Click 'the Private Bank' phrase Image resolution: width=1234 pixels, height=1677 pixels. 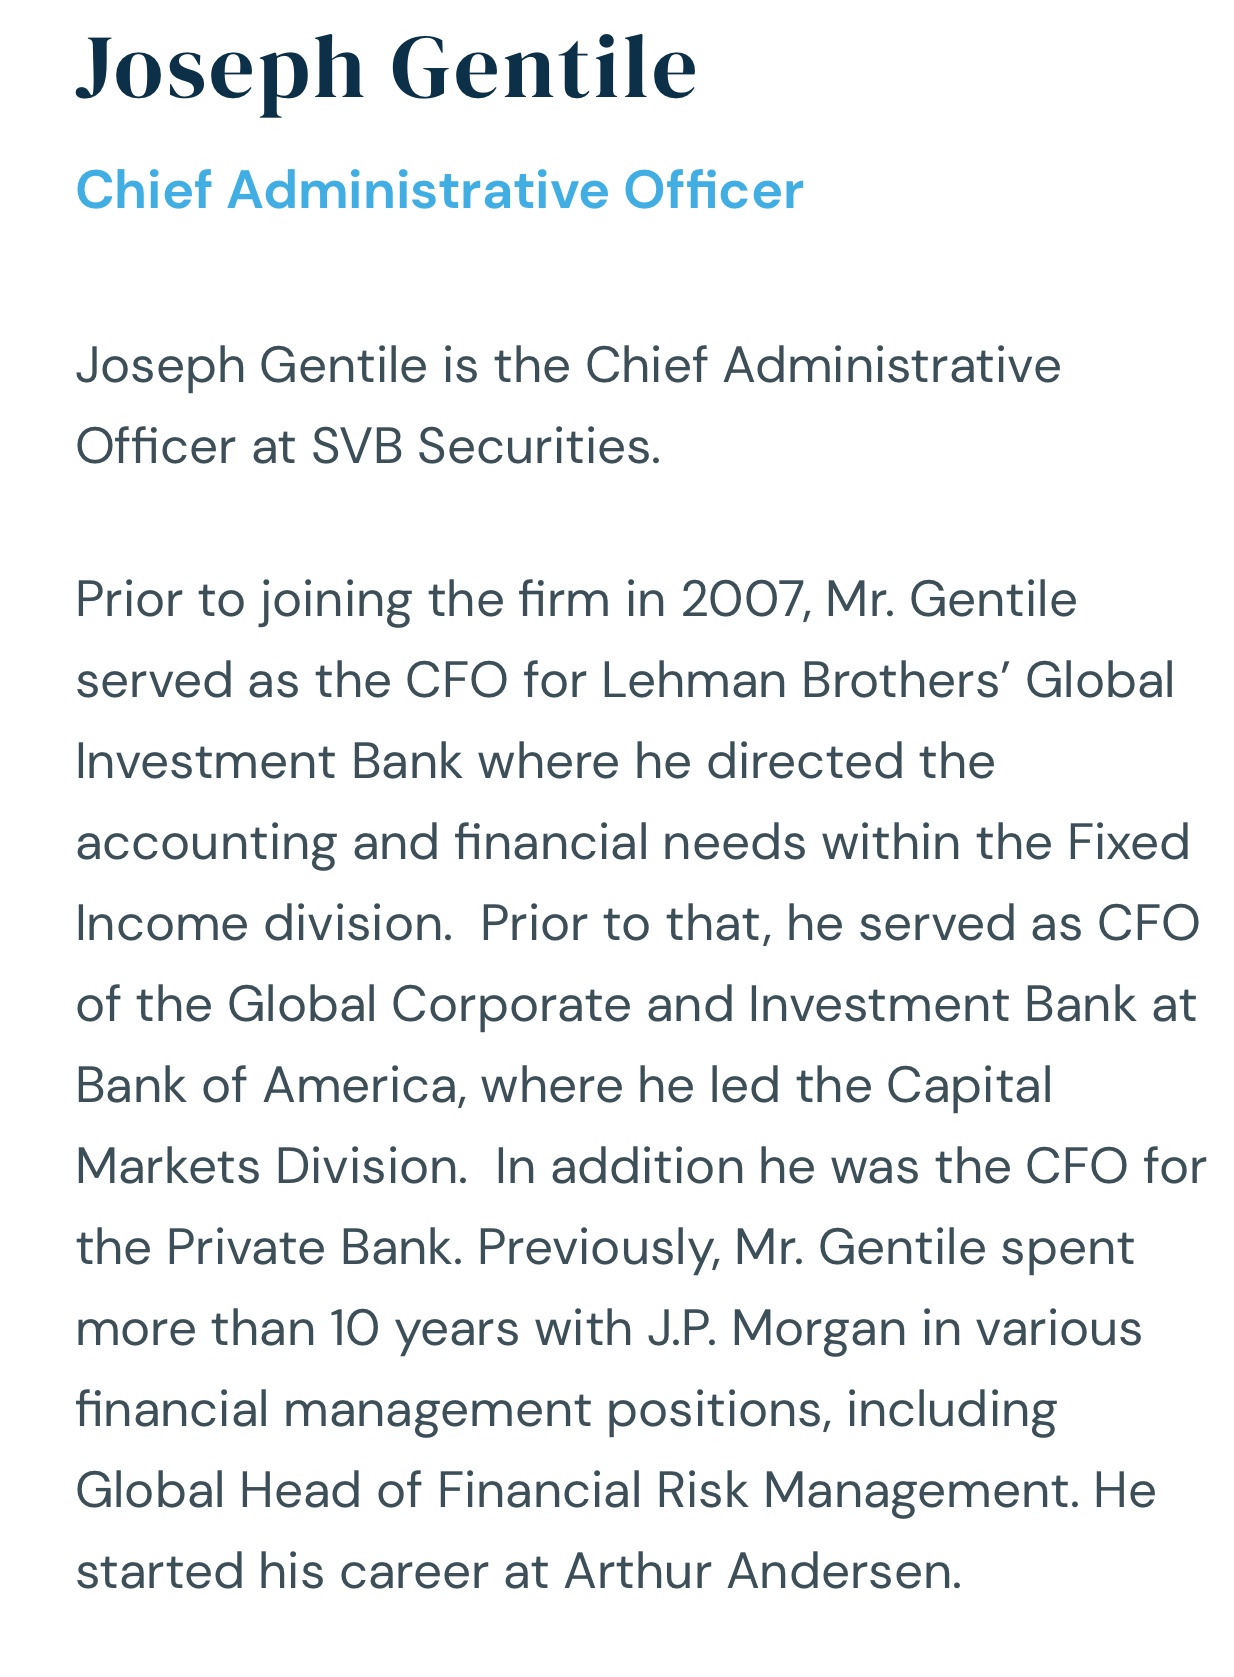click(269, 1248)
